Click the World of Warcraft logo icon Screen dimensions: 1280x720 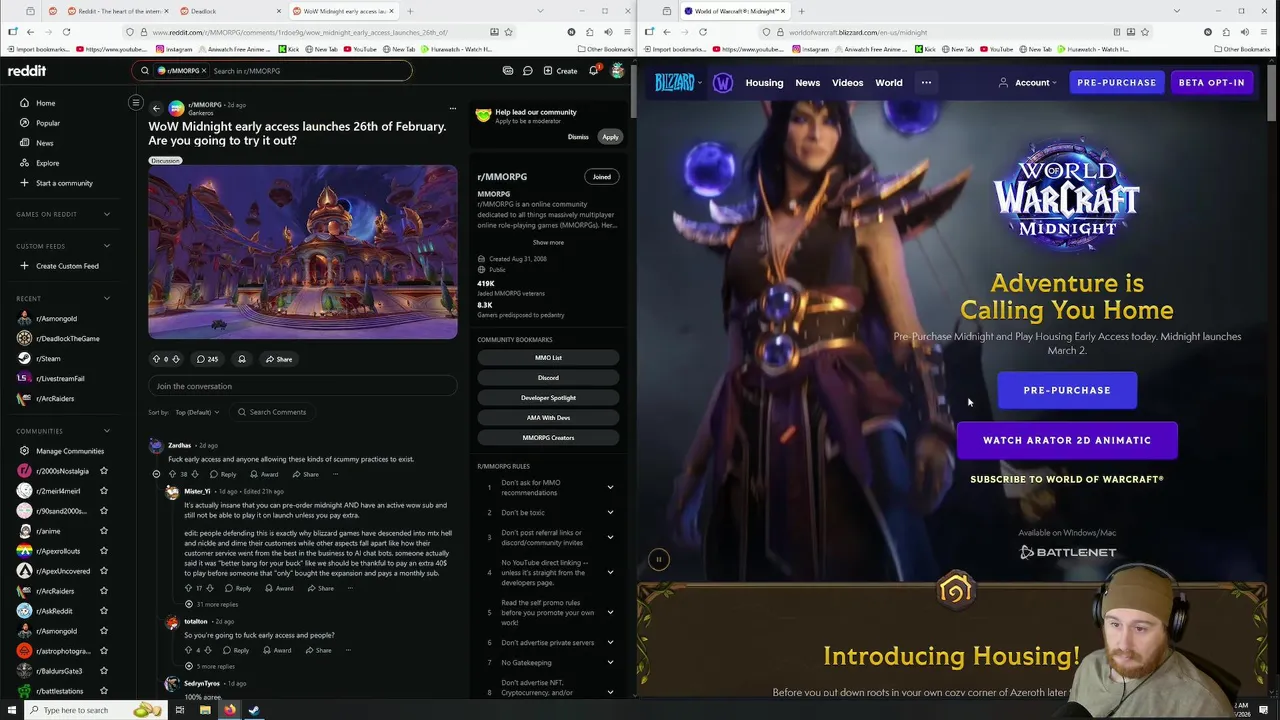coord(723,83)
